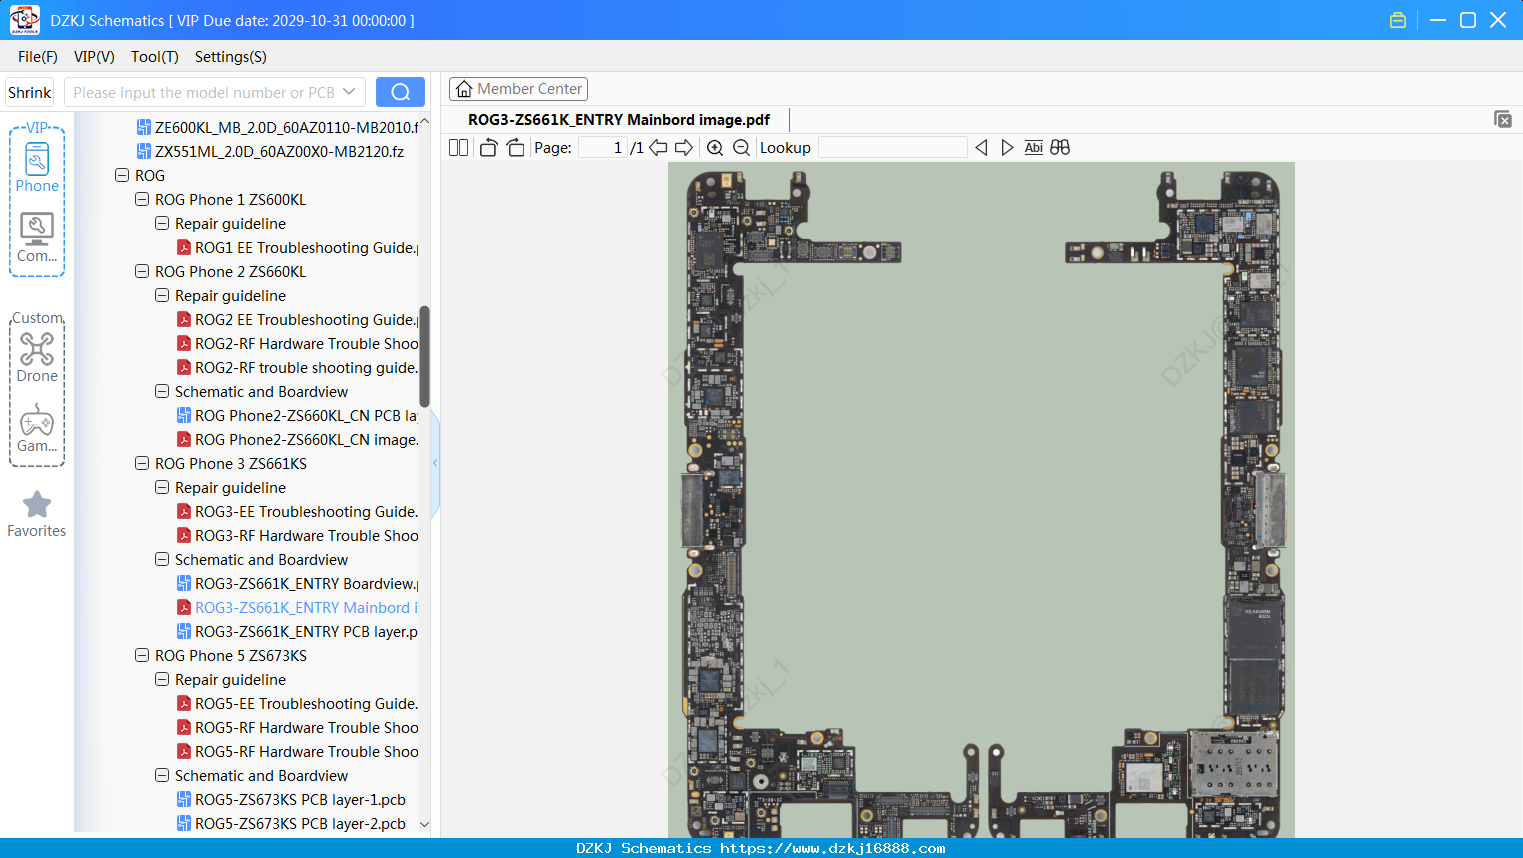Open the Drone category in sidebar
The height and width of the screenshot is (858, 1523).
tap(37, 357)
